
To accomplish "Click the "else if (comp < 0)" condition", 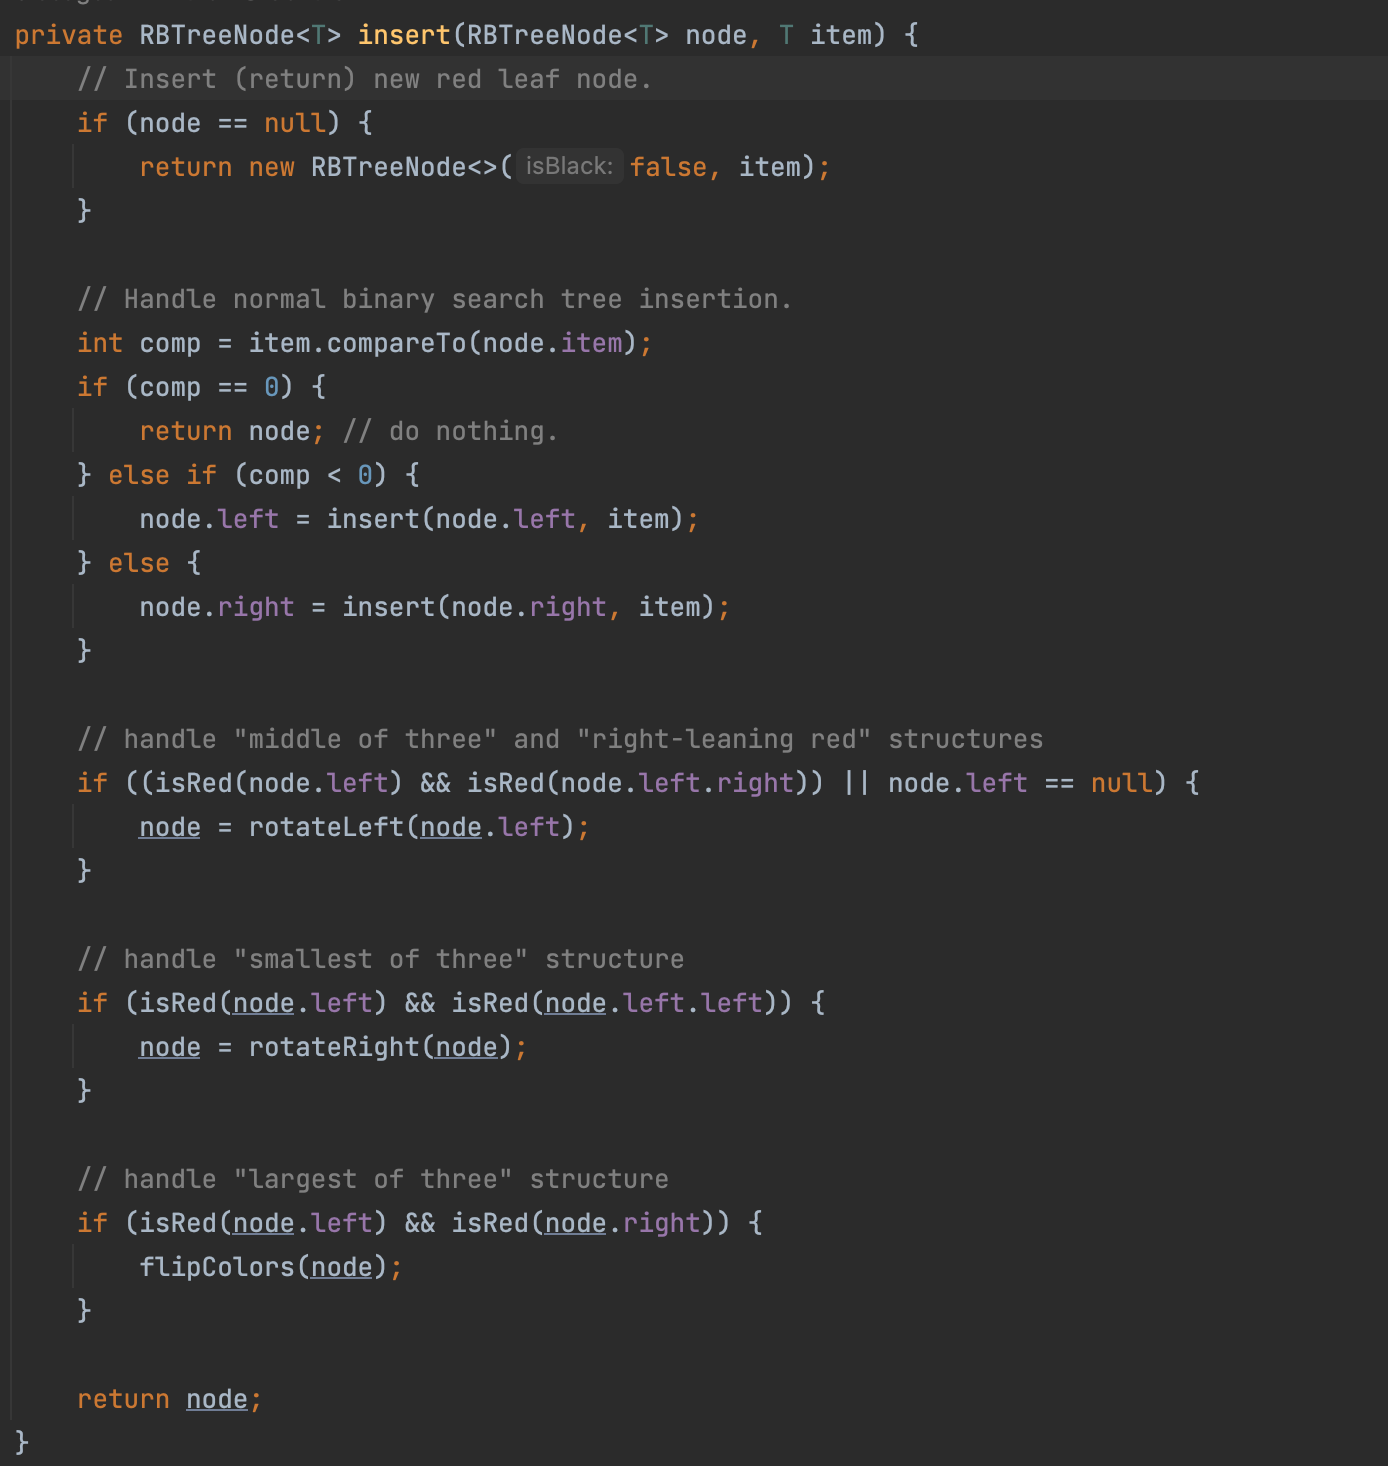I will click(263, 475).
